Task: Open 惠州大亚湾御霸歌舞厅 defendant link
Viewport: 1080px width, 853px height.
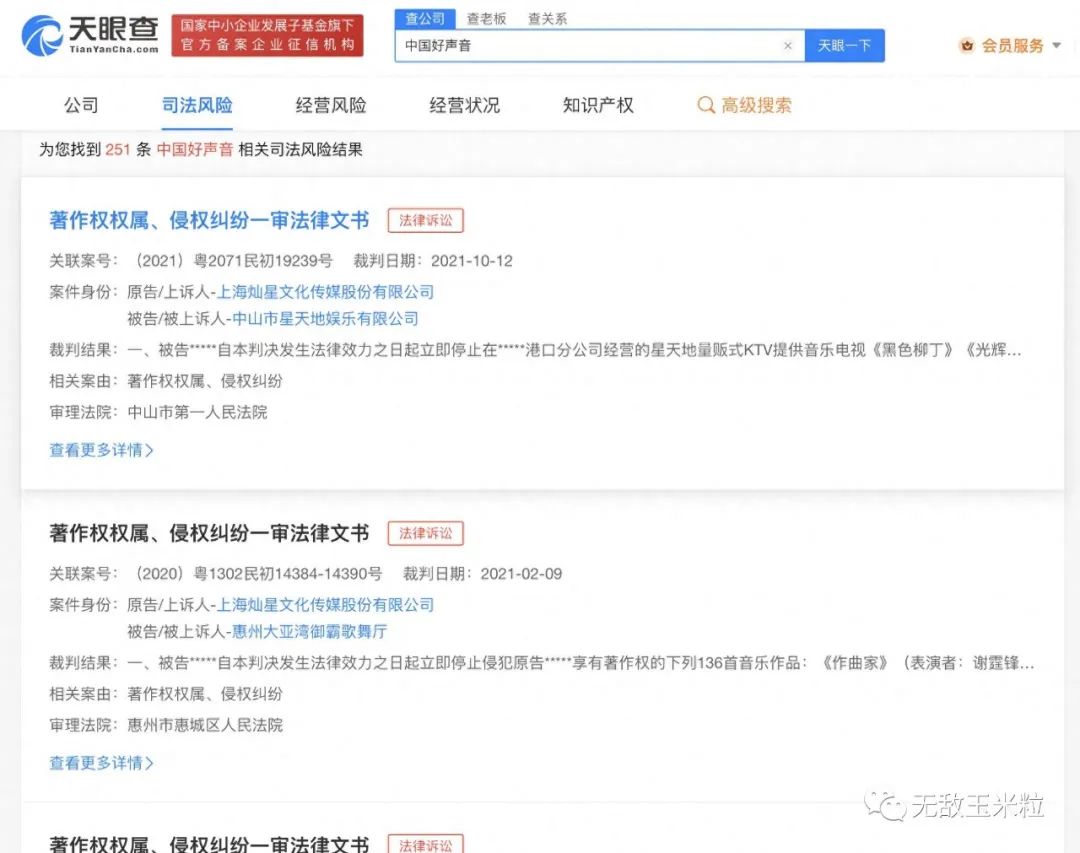Action: tap(309, 632)
